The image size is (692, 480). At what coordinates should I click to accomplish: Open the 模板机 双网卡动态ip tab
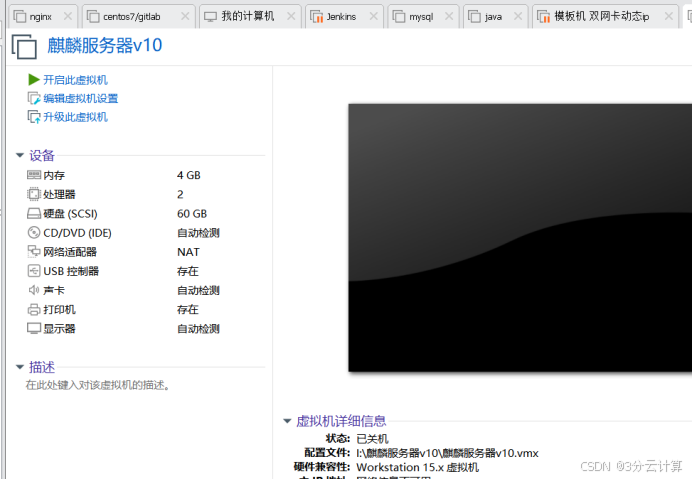pos(605,17)
